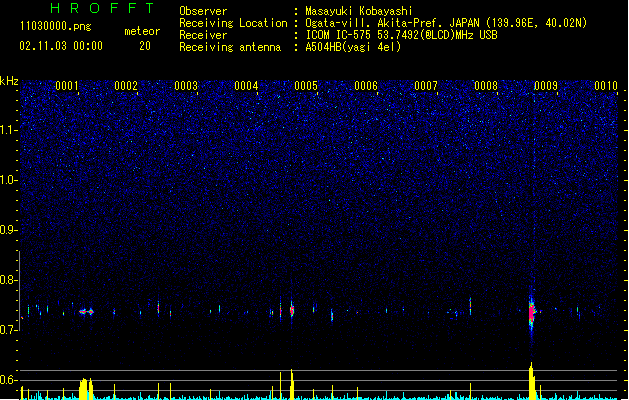This screenshot has height=400, width=629.
Task: Click time marker 0005
Action: [306, 86]
